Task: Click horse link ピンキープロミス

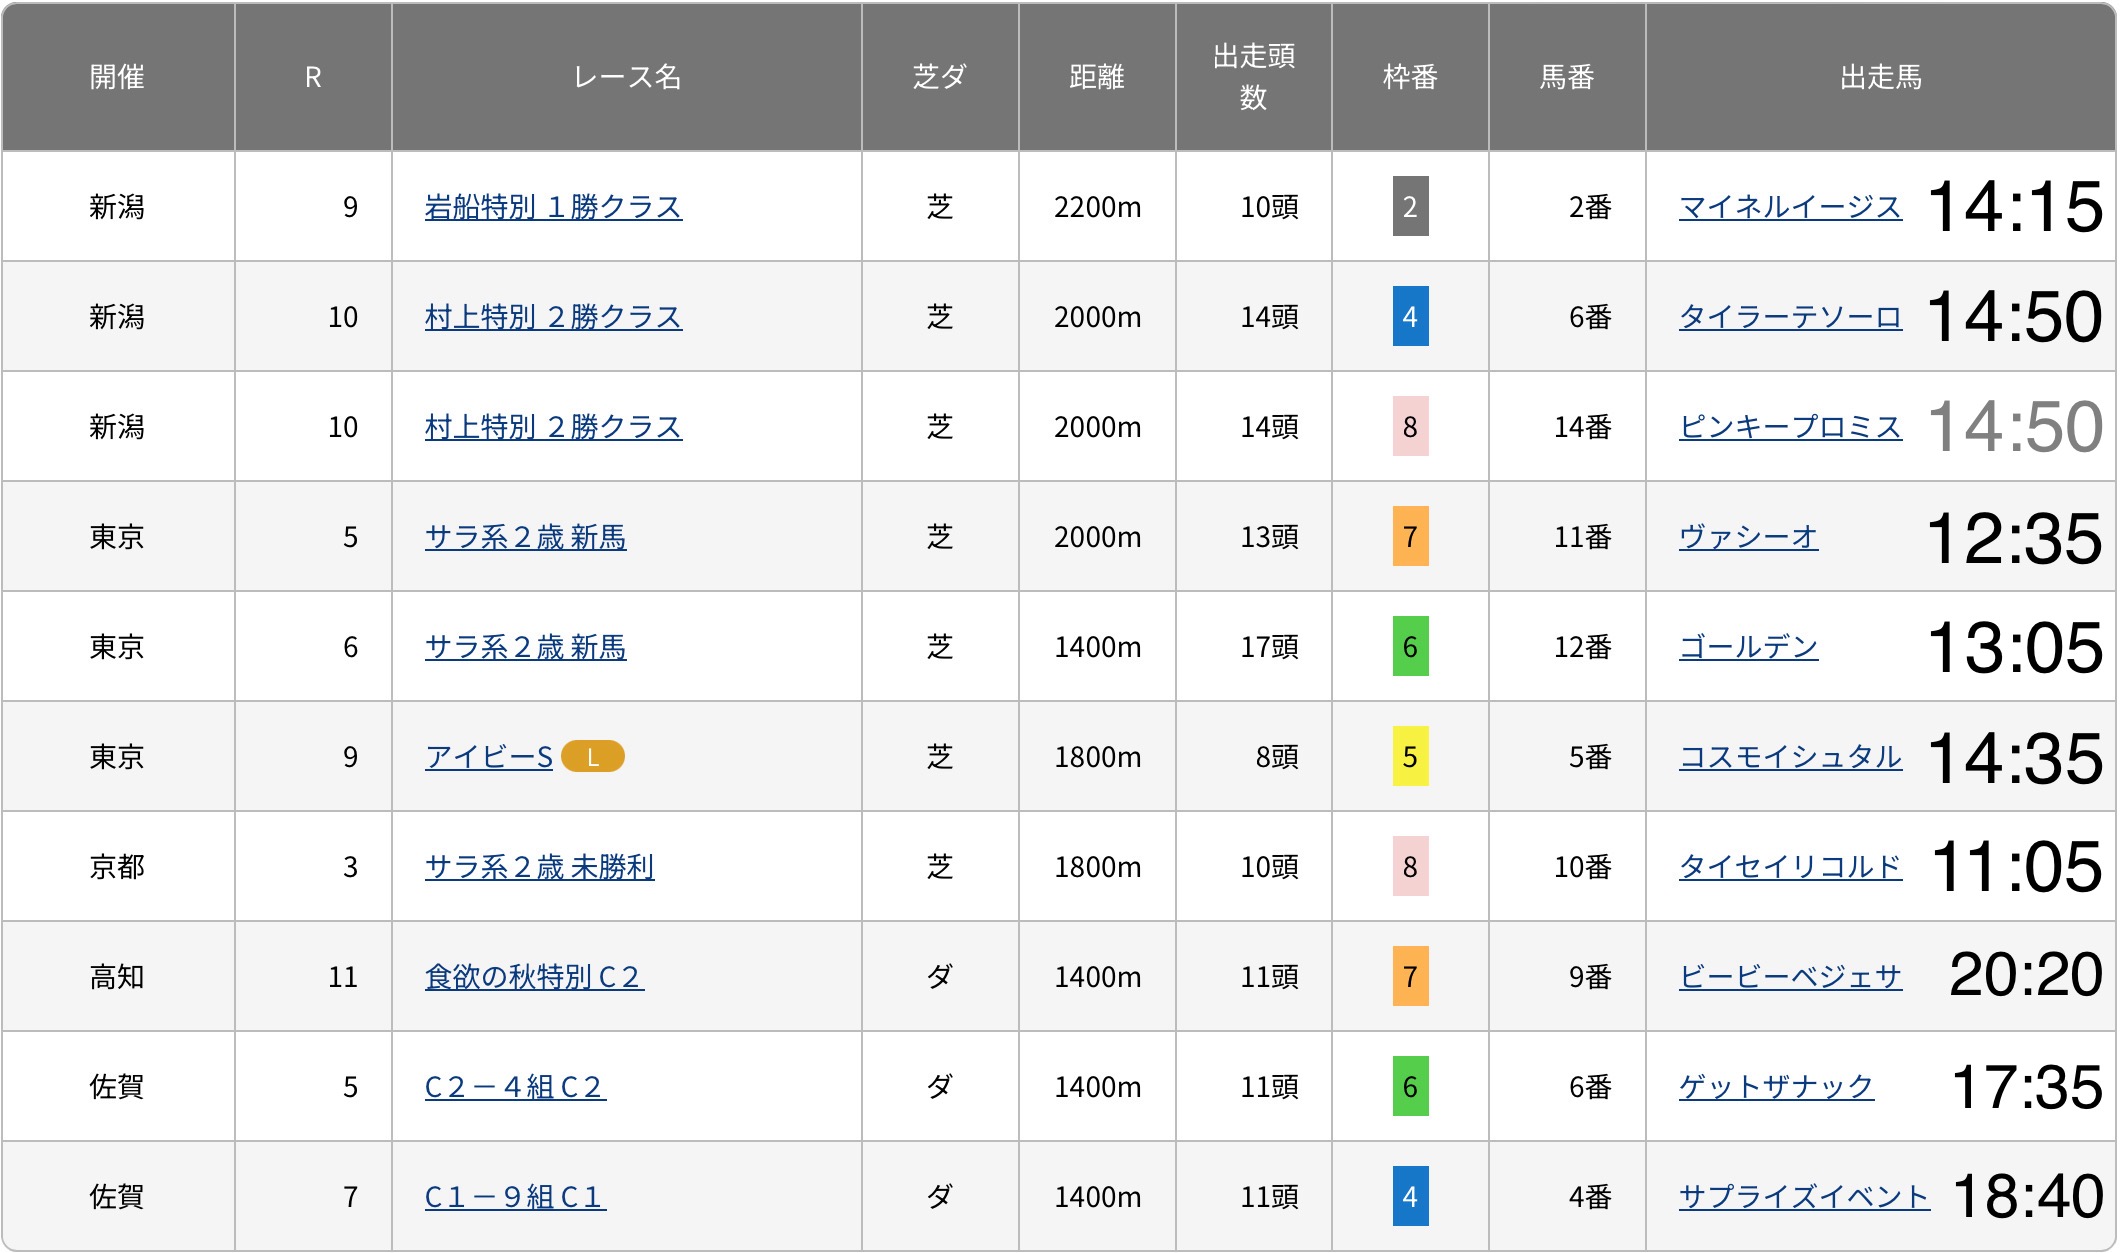Action: pos(1789,427)
